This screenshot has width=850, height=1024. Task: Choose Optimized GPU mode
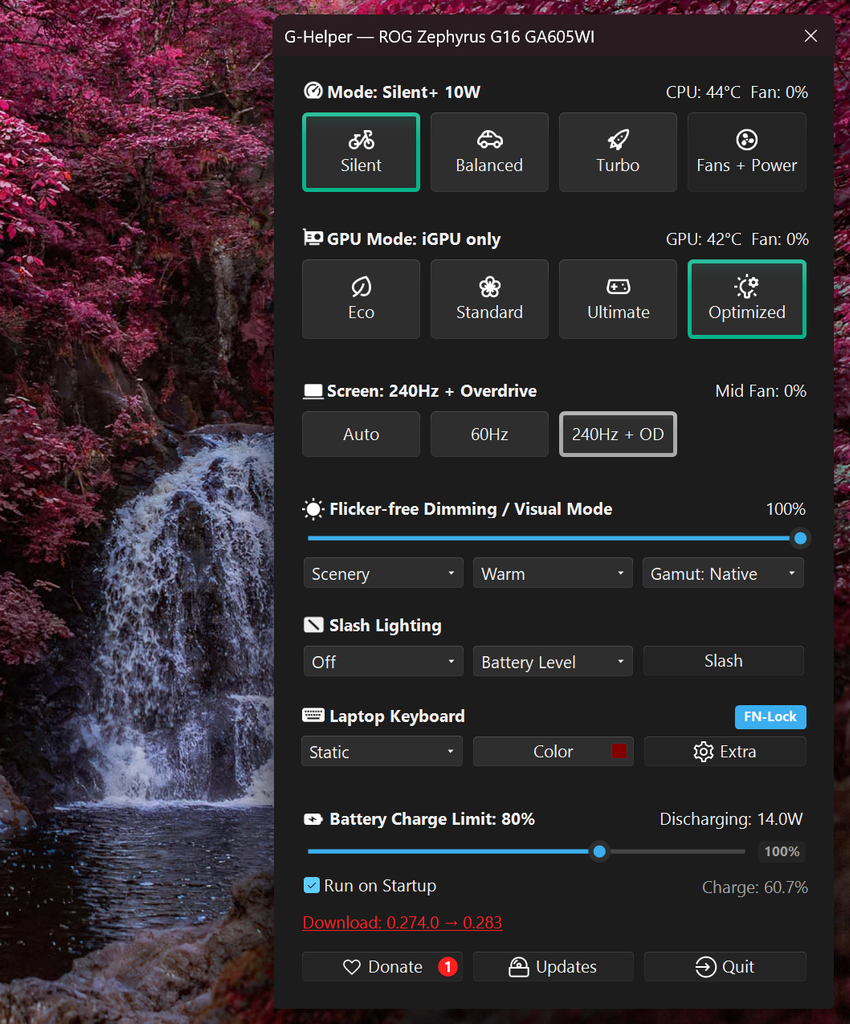pos(747,299)
